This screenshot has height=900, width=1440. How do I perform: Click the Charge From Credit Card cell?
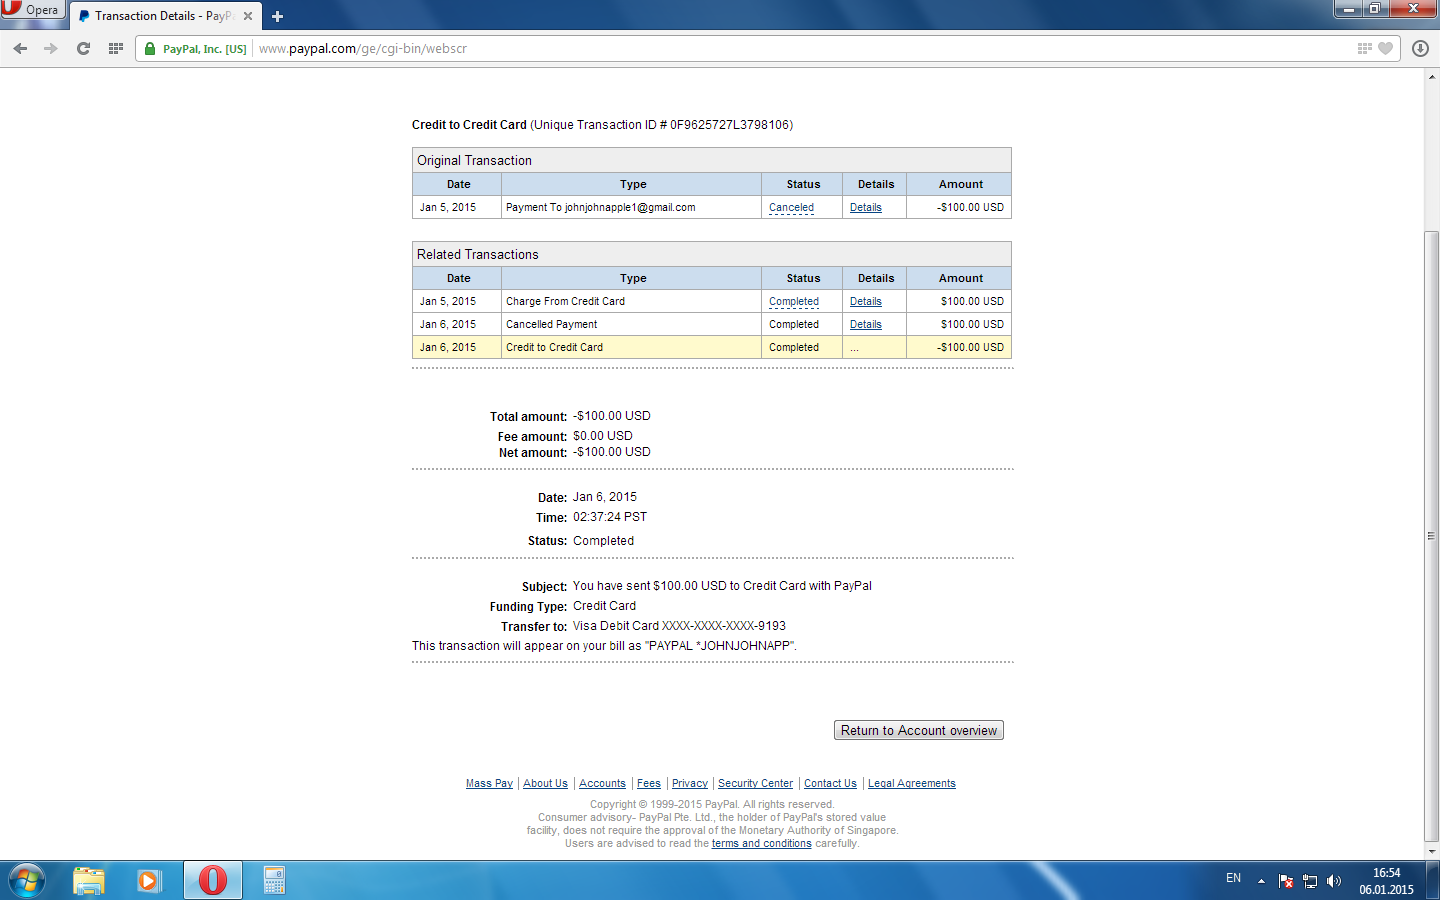(x=631, y=302)
